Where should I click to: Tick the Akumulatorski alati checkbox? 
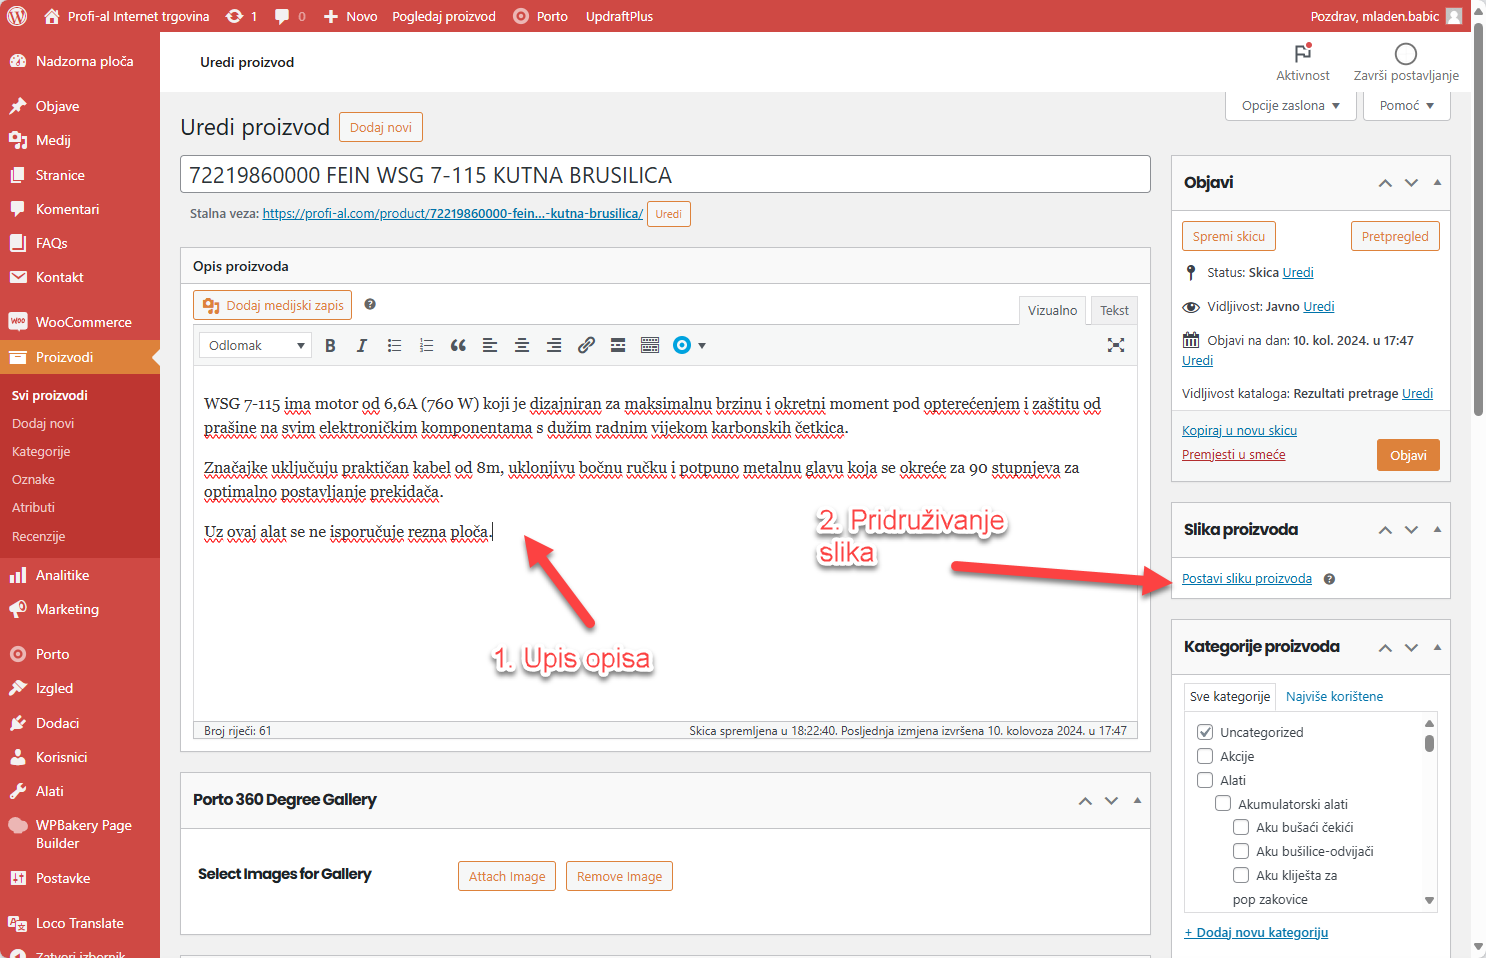click(x=1223, y=804)
